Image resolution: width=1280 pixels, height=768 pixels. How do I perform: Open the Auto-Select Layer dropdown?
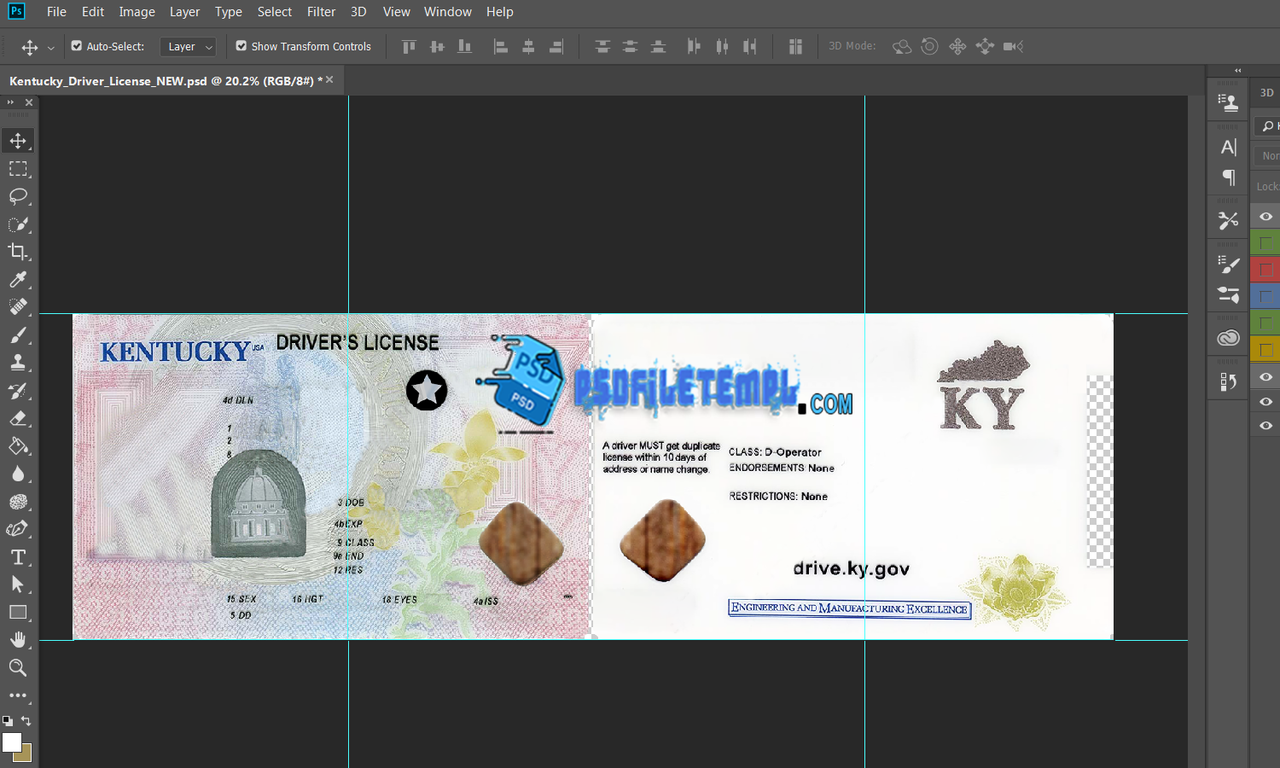tap(188, 46)
